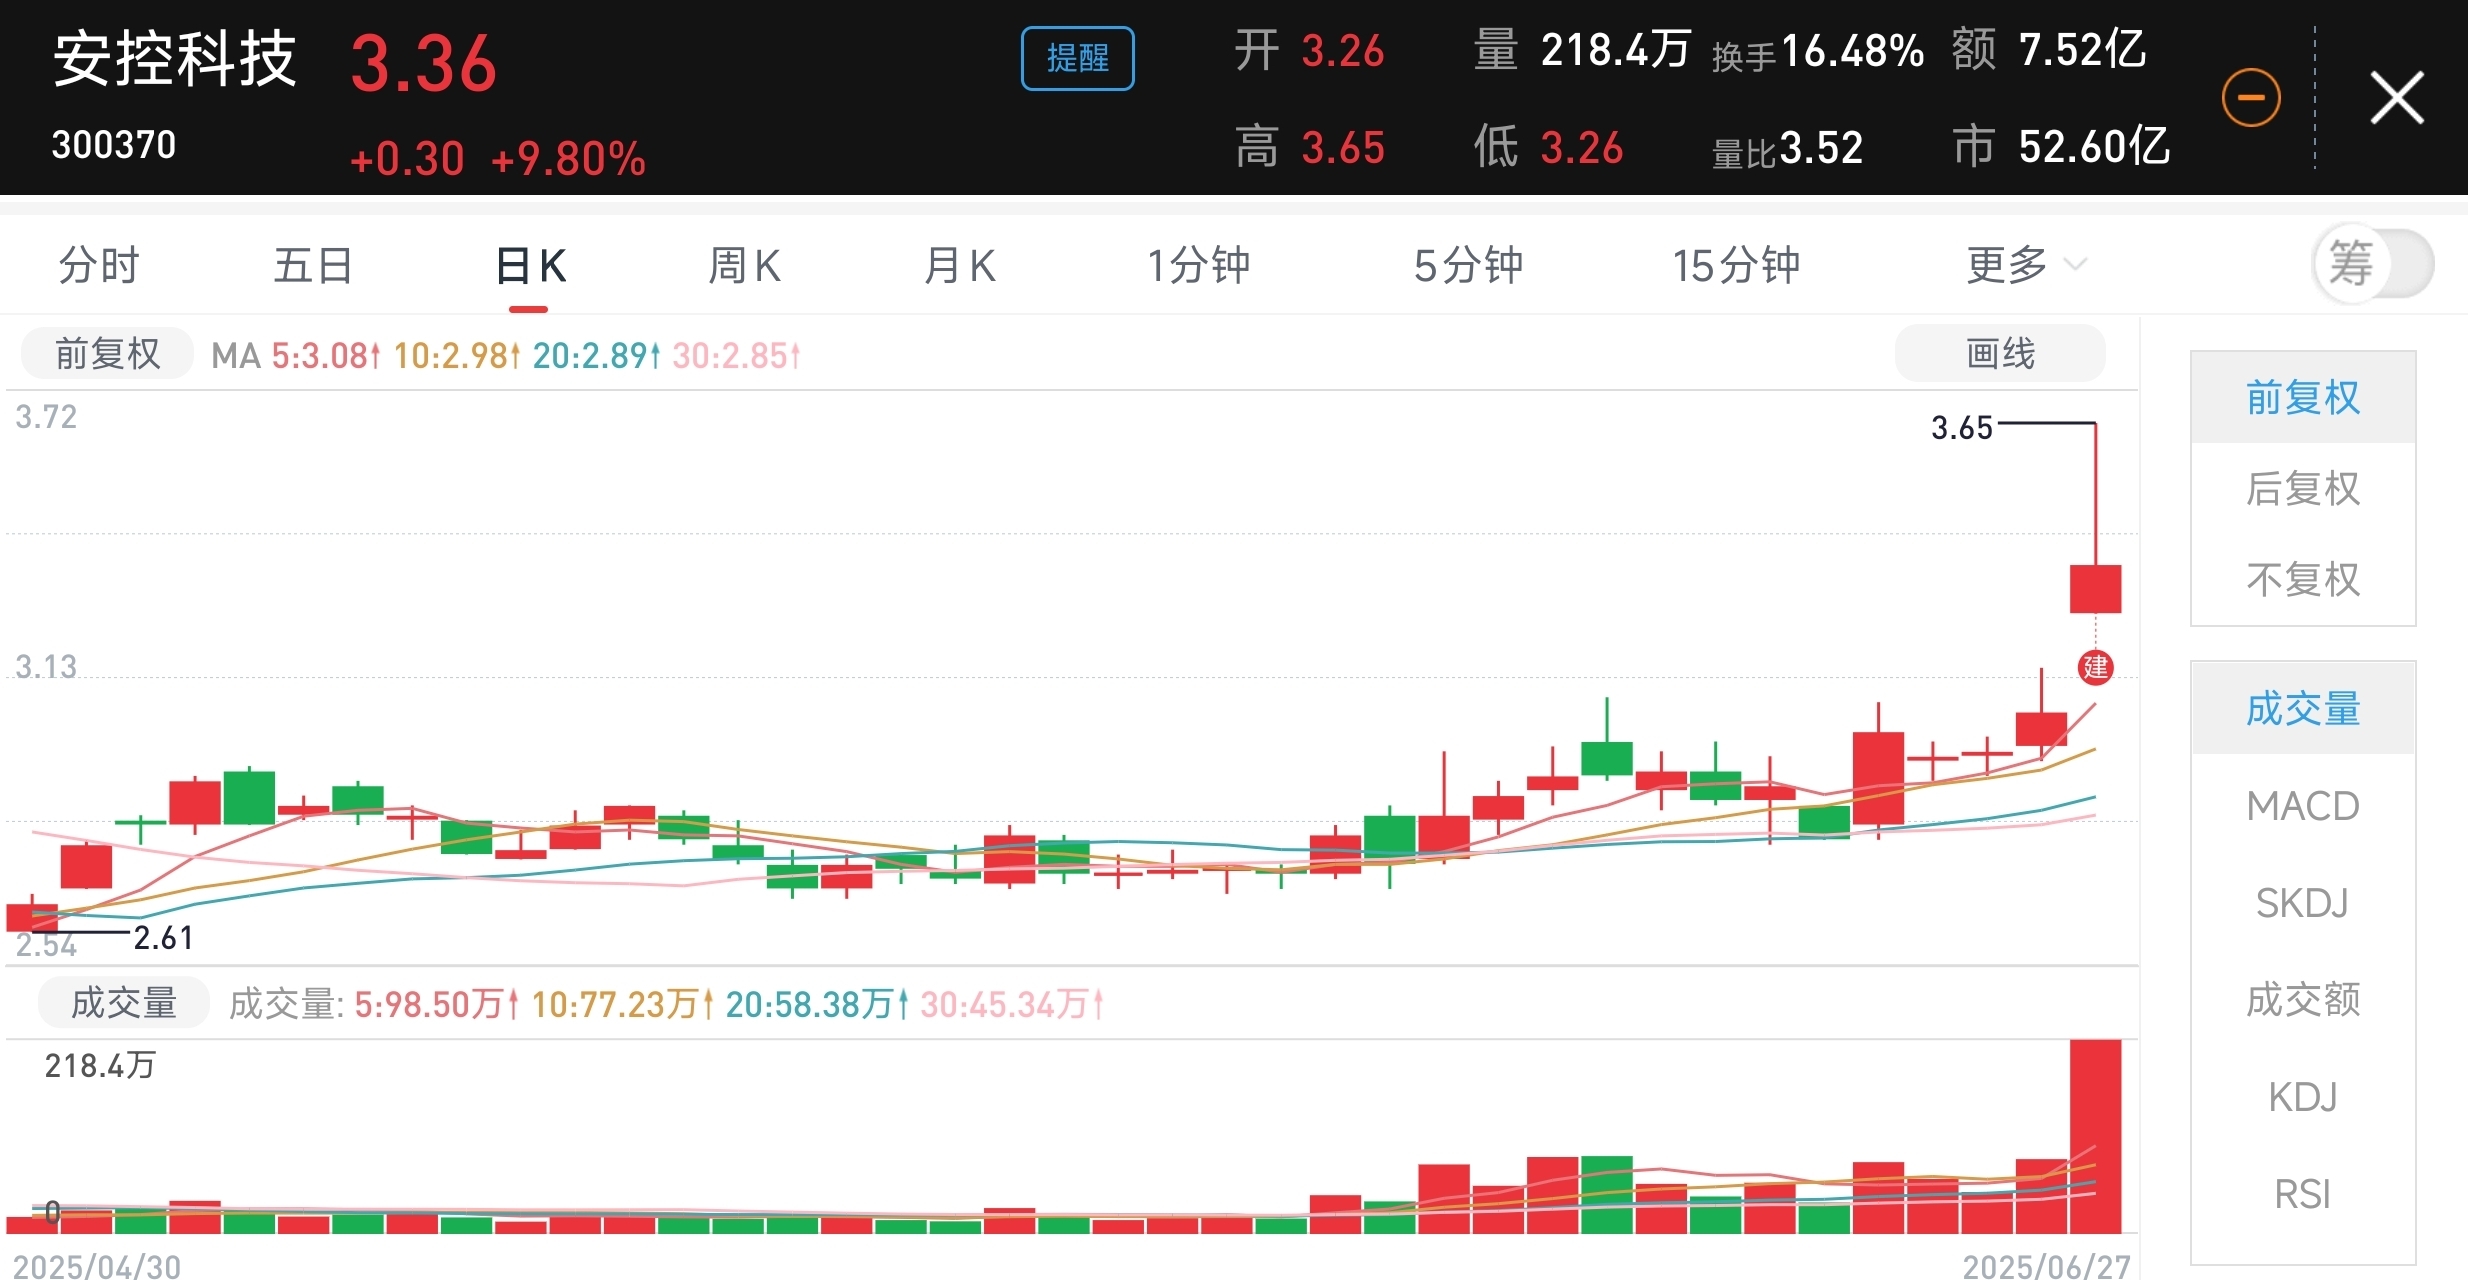Click the volume MA 20:58.38万 value
2468x1280 pixels.
(x=817, y=1004)
